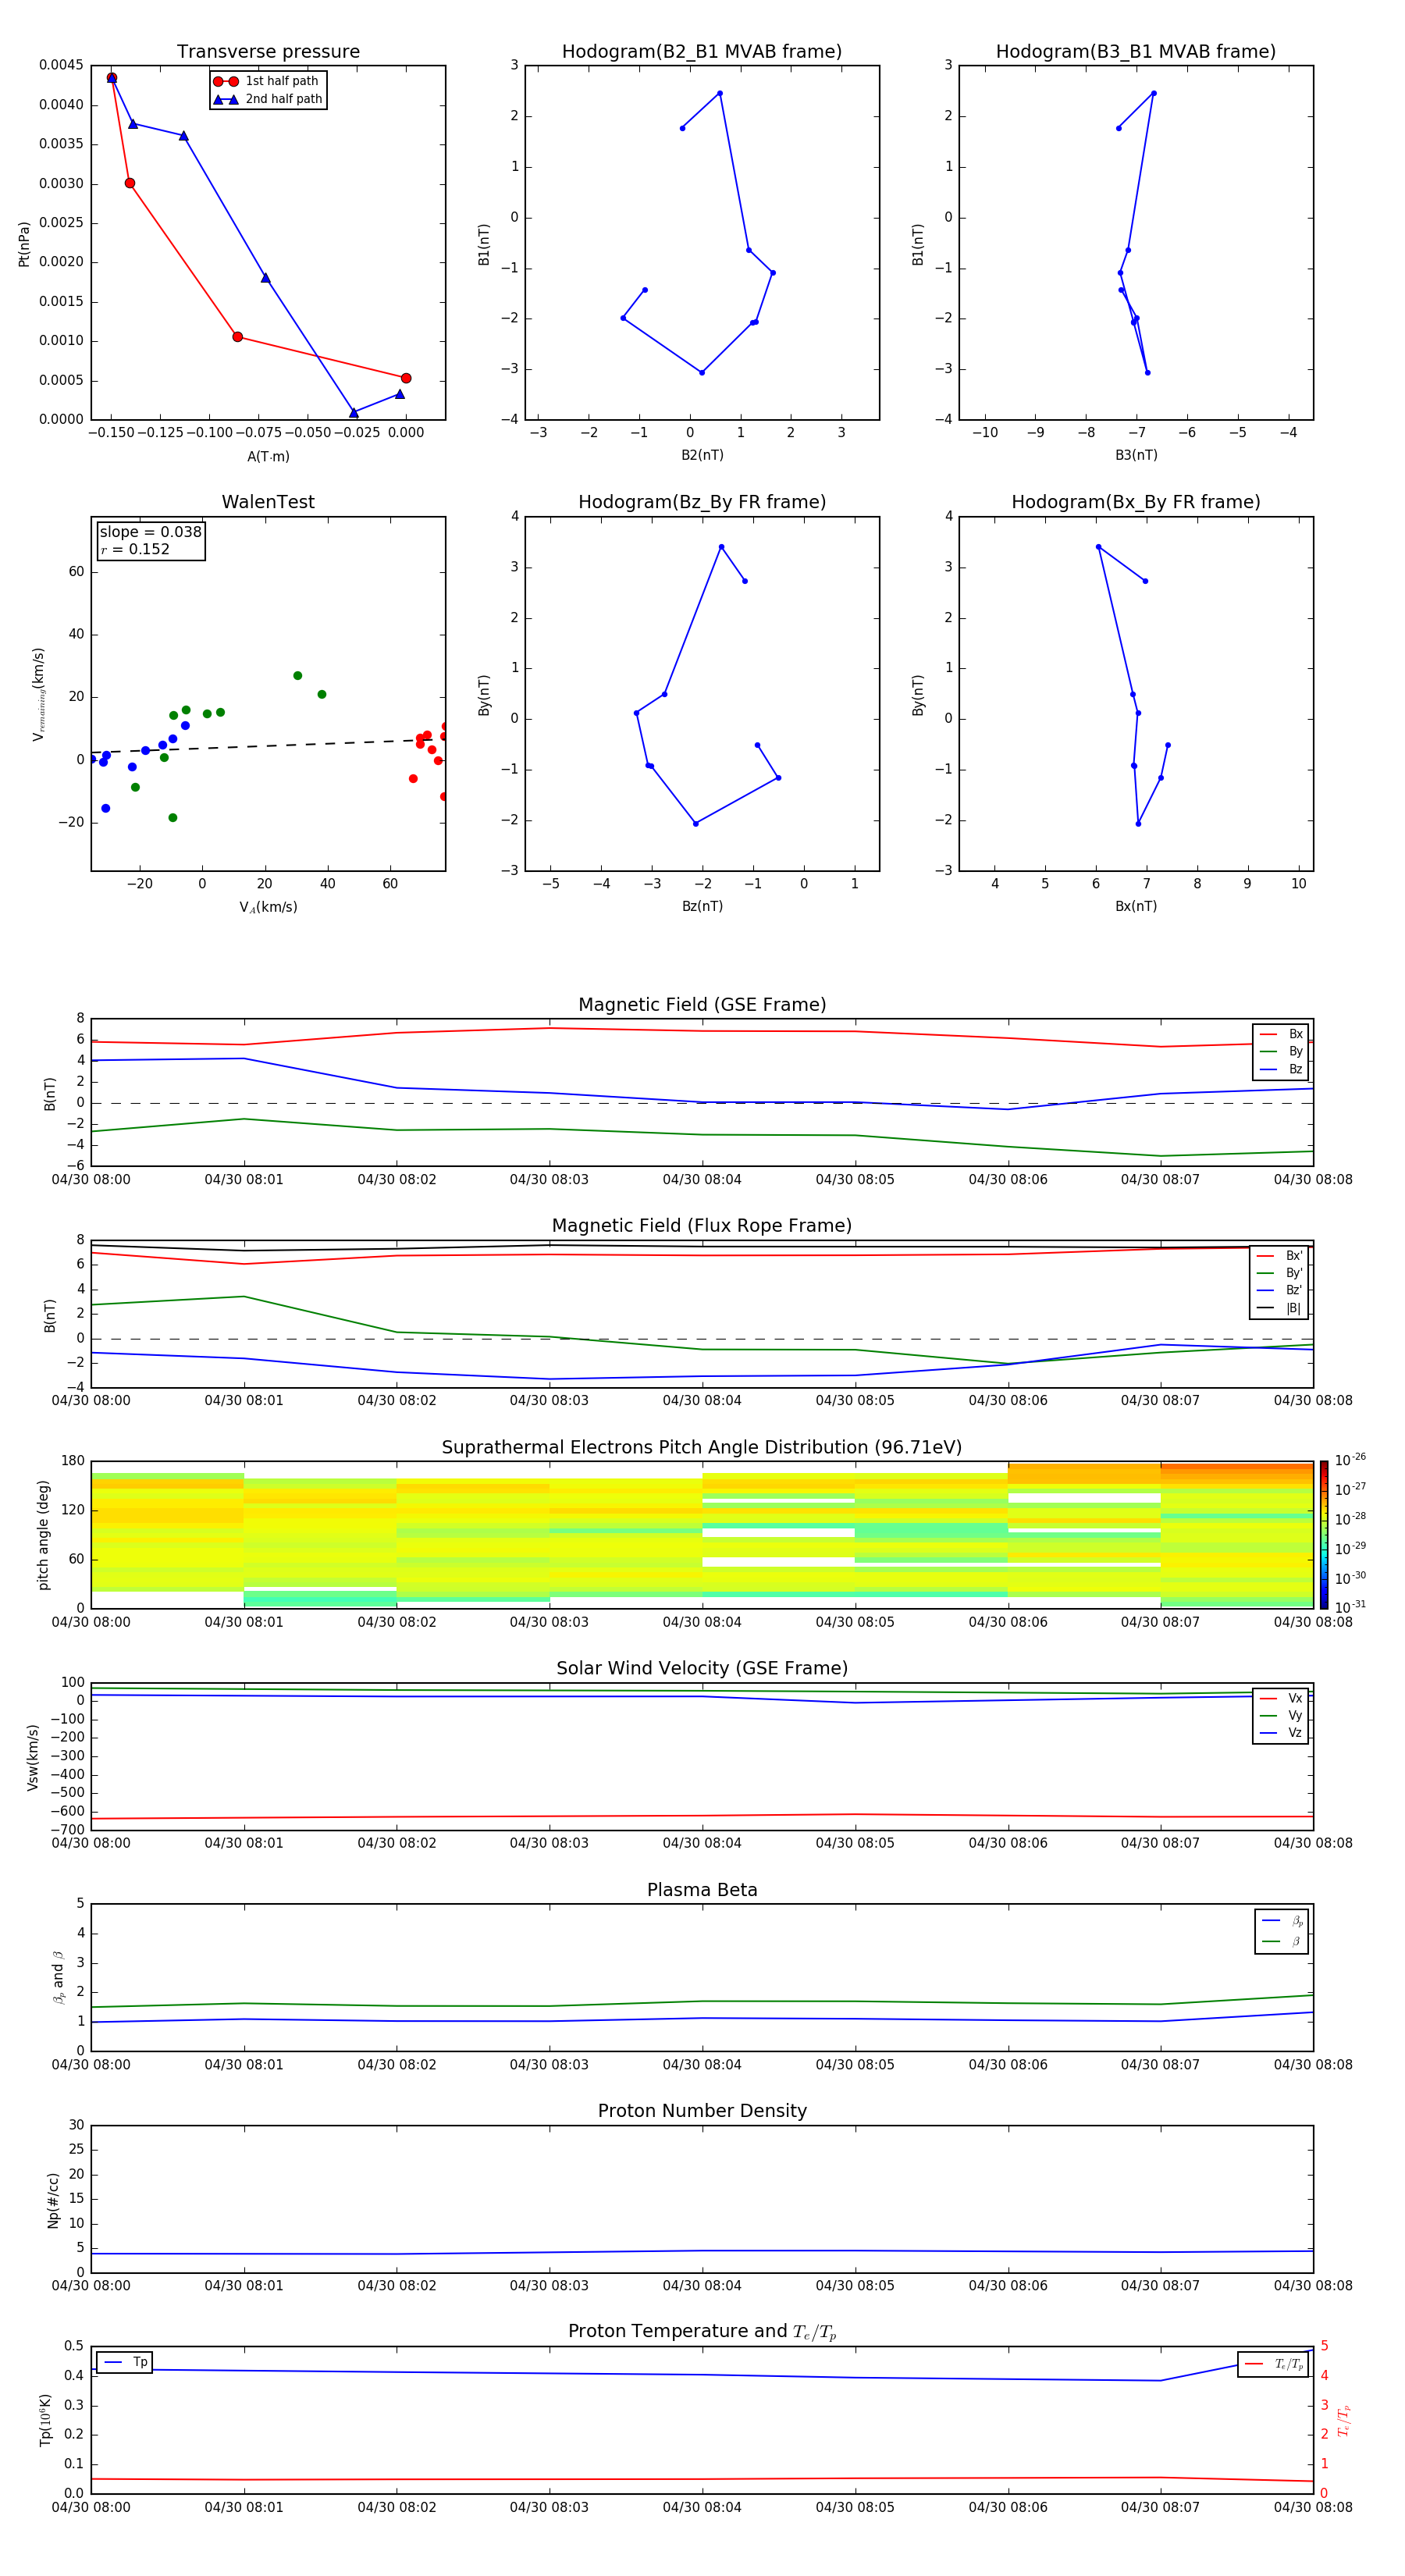Click 'Magnetic Field (Flux Rope Frame)' title
1405x2576 pixels.
[702, 1226]
